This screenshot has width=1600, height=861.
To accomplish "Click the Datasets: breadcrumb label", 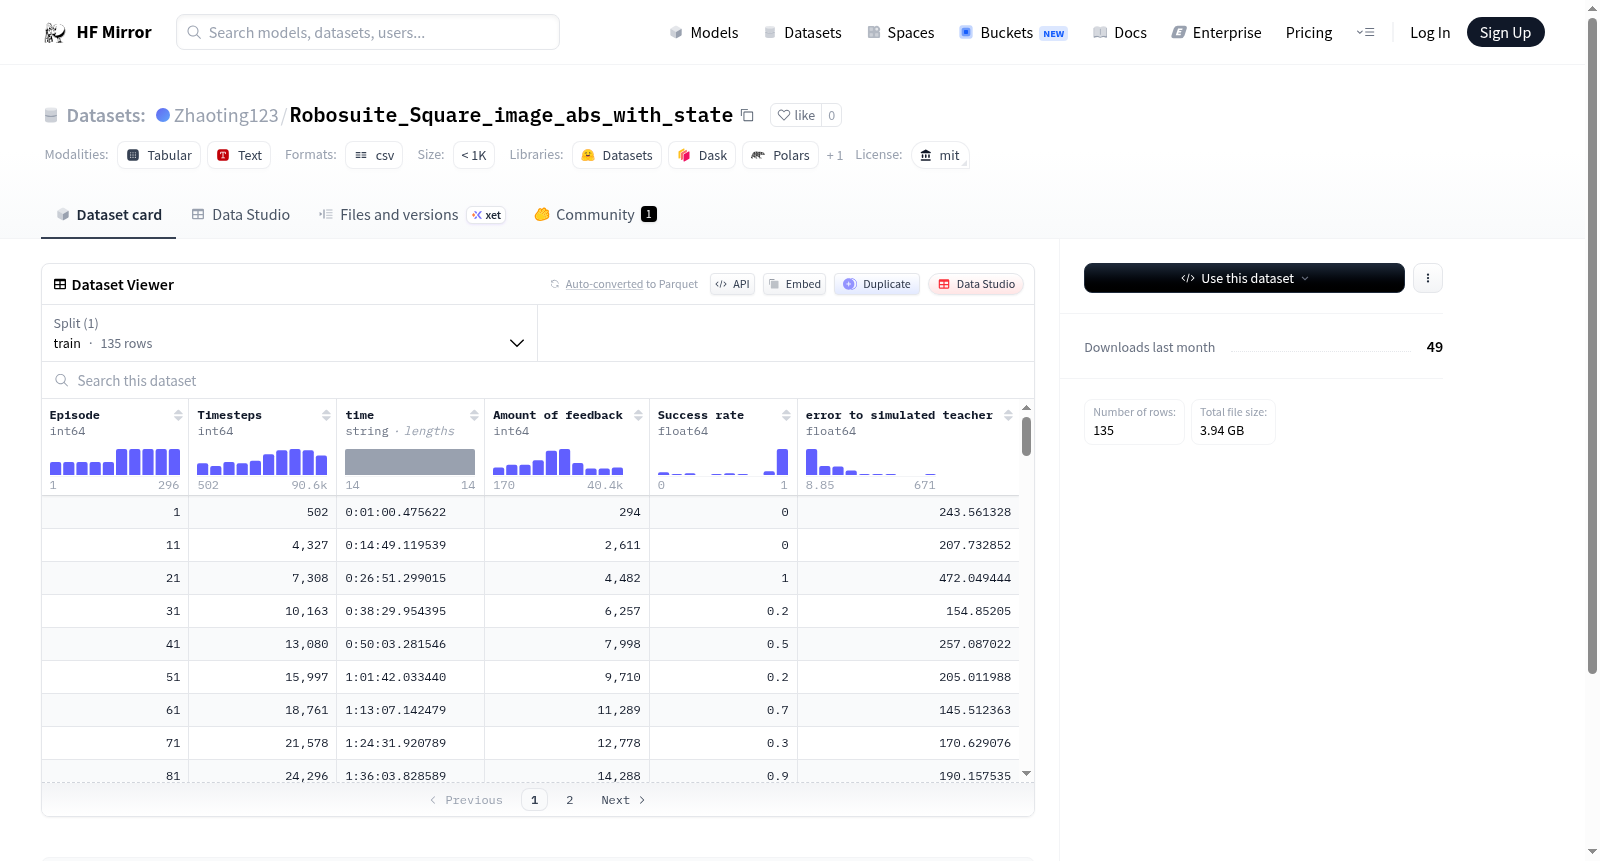I will (x=106, y=115).
